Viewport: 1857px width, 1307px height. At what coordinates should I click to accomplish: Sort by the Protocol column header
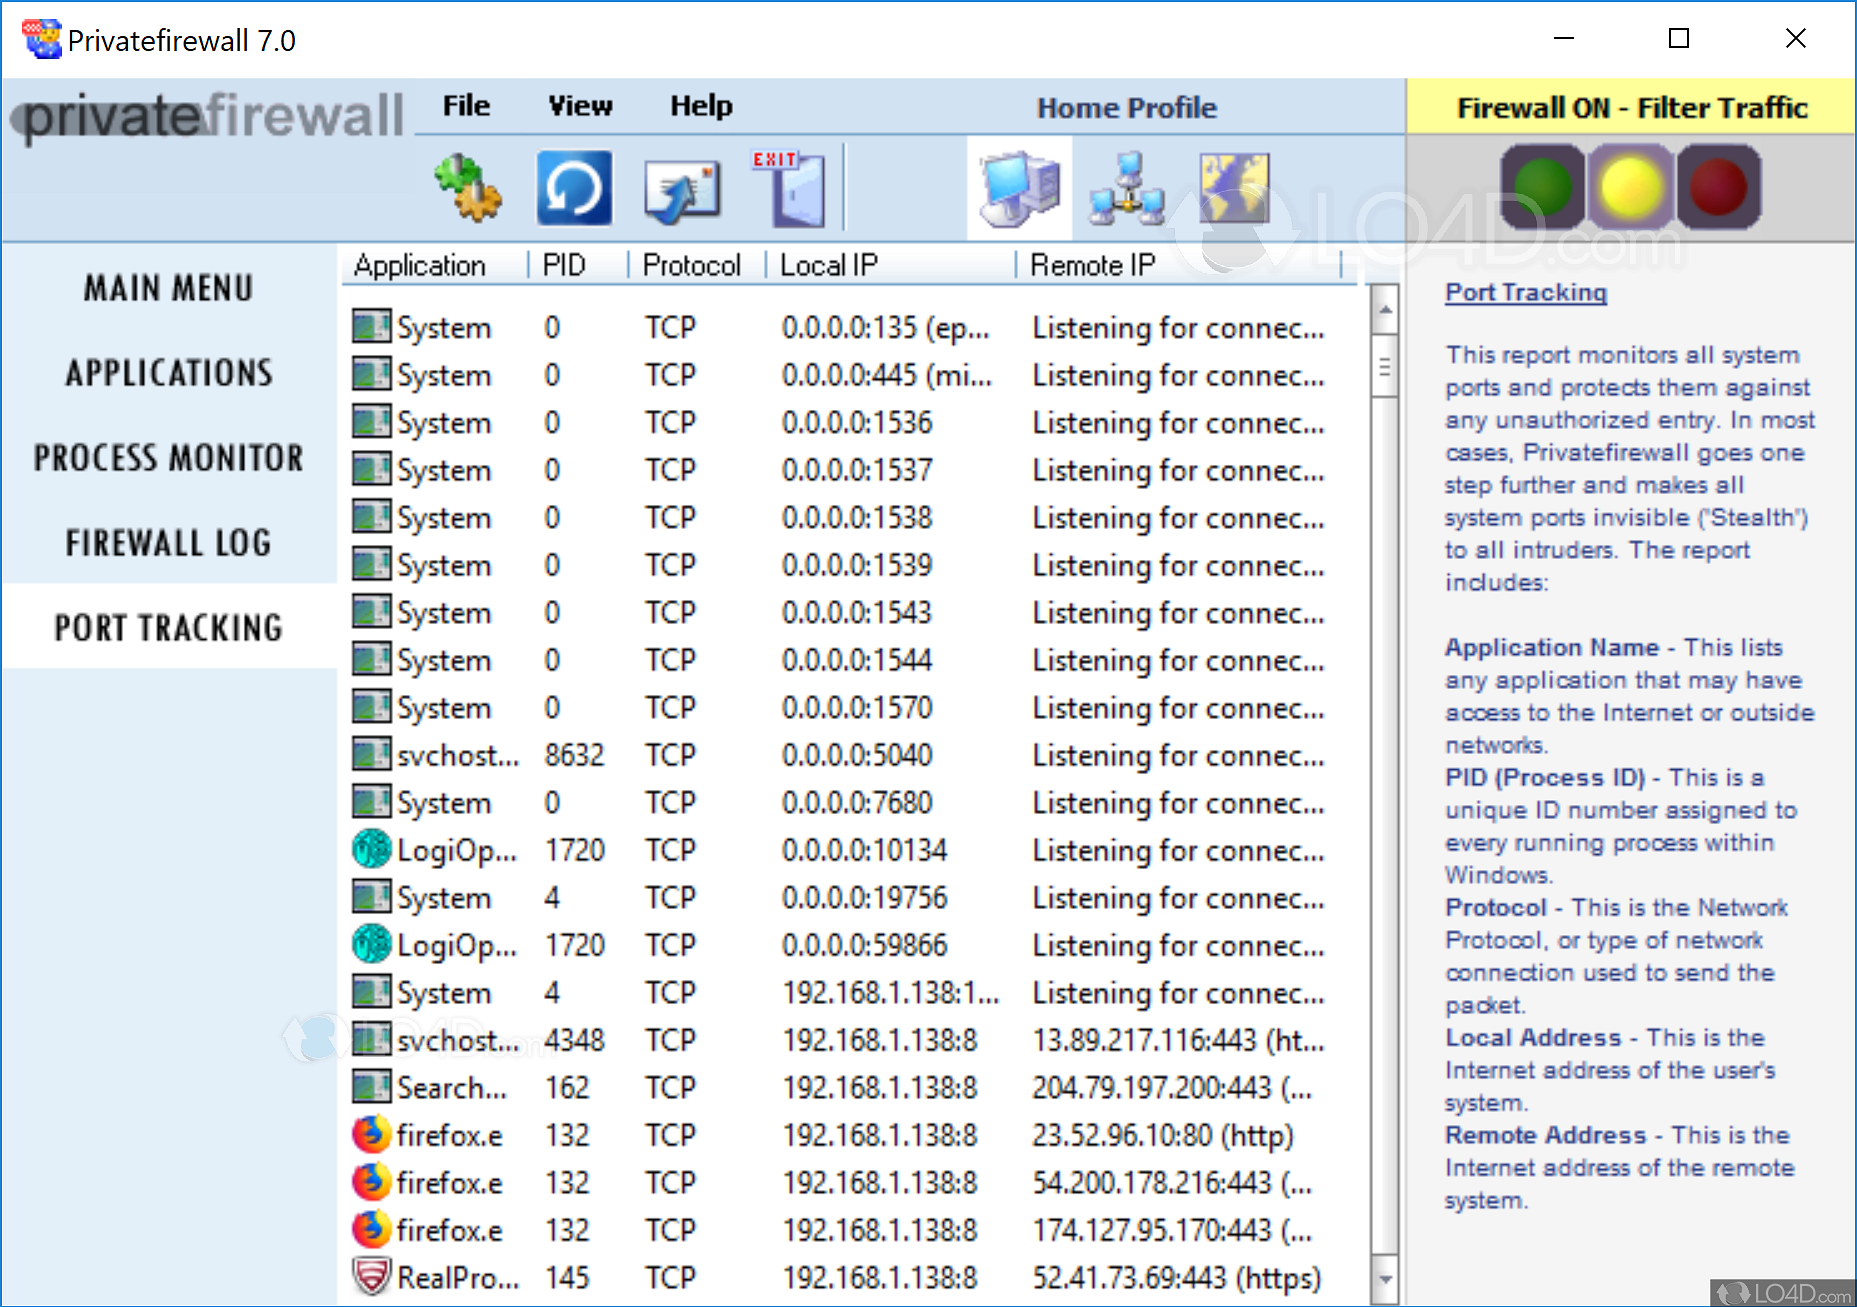pos(692,264)
